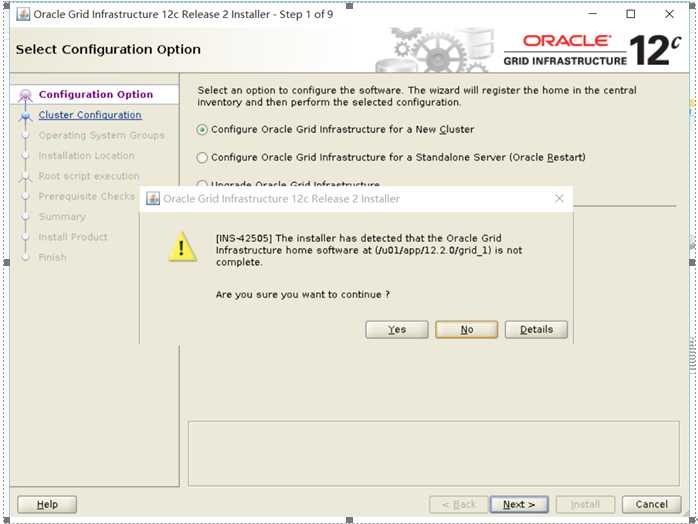Click the Finish step in the sidebar
The image size is (698, 524).
[53, 257]
